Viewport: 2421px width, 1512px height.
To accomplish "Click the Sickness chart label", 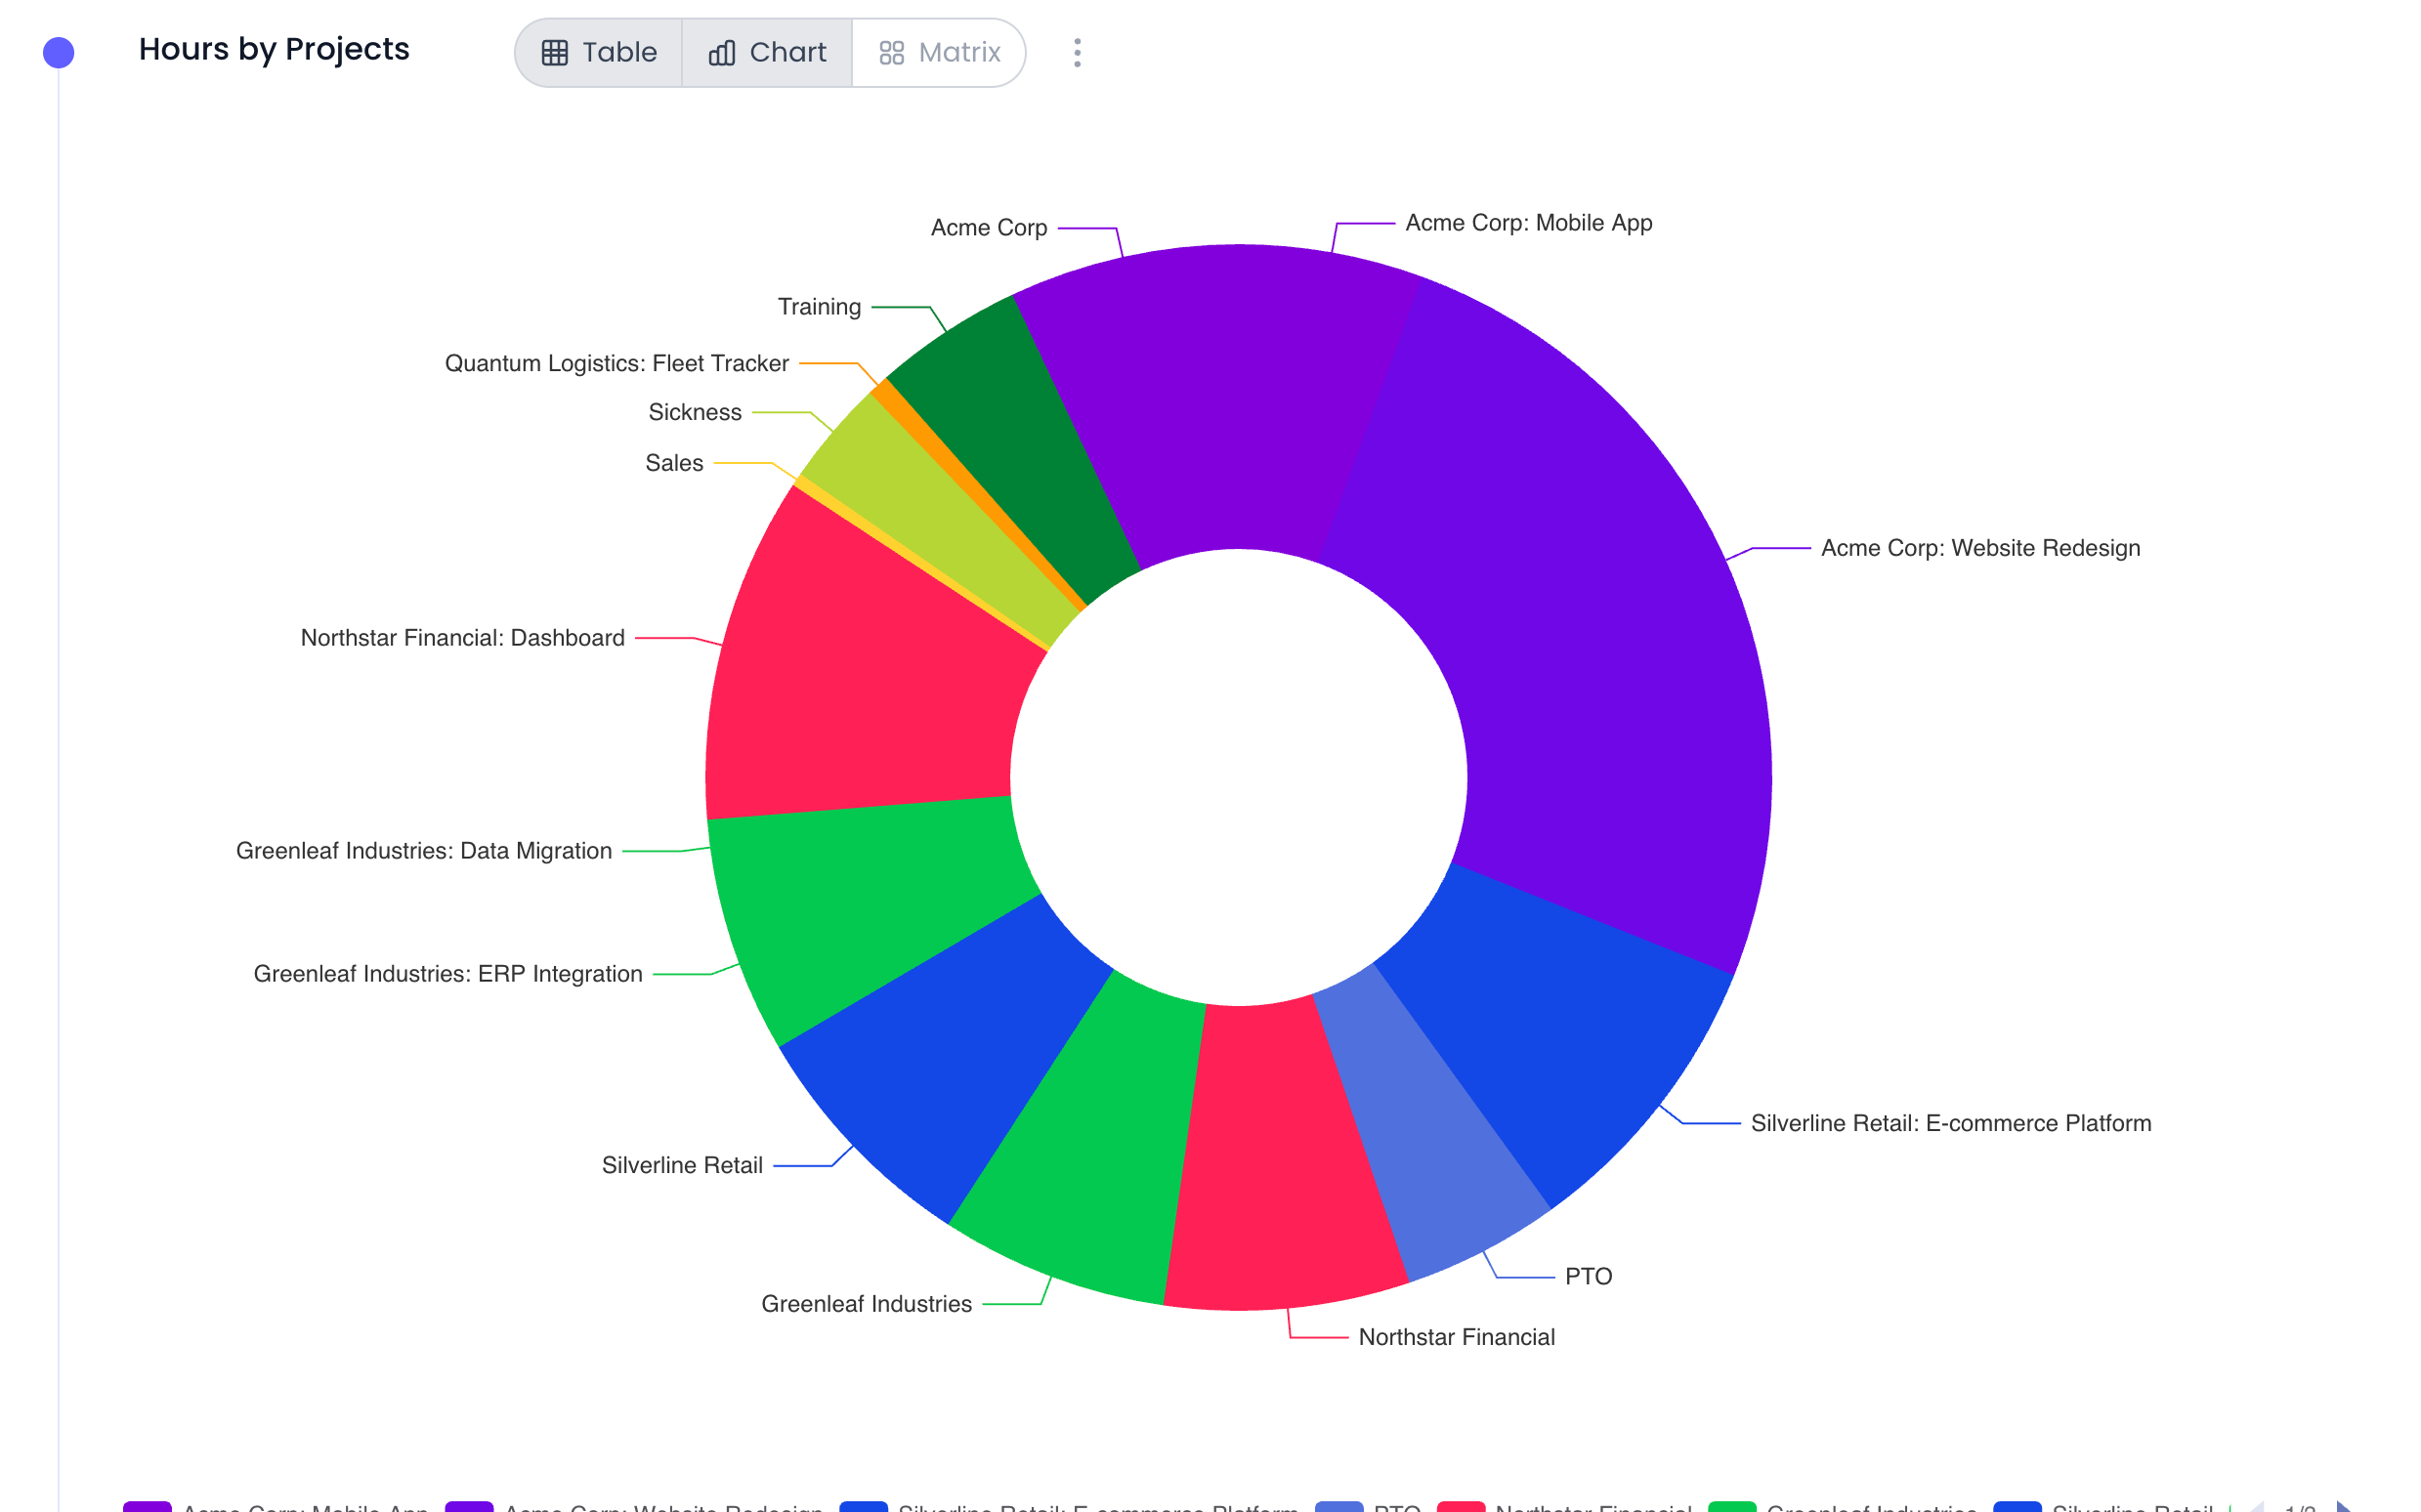I will [x=695, y=412].
